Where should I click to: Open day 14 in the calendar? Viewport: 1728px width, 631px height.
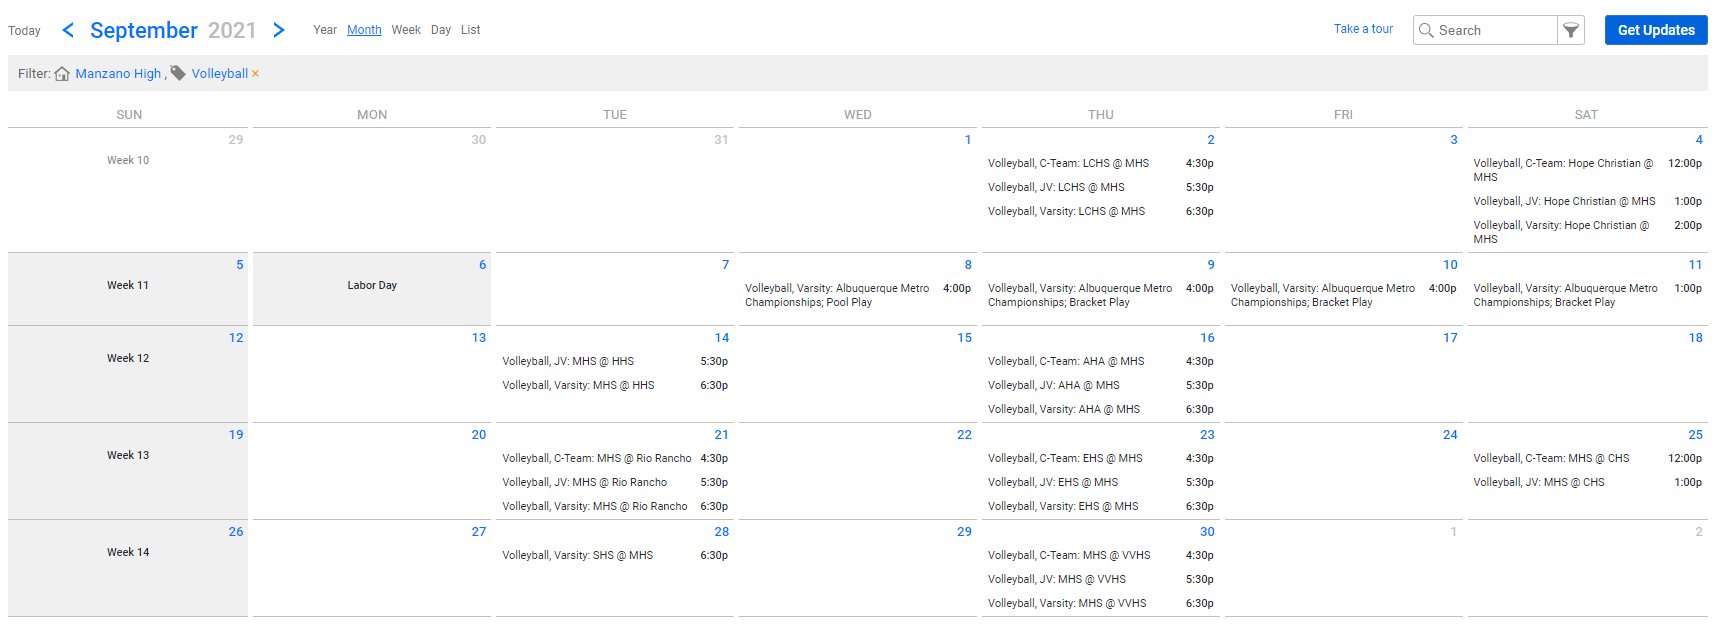[722, 338]
